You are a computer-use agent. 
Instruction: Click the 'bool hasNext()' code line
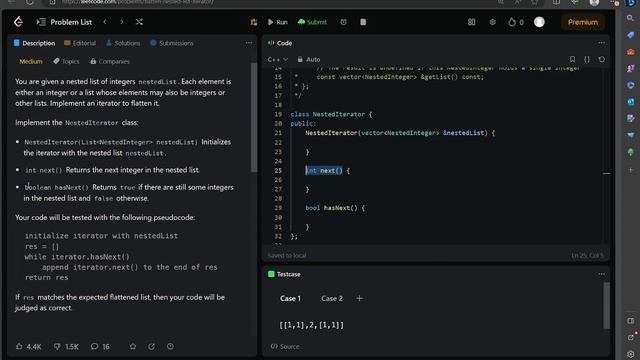[x=335, y=208]
